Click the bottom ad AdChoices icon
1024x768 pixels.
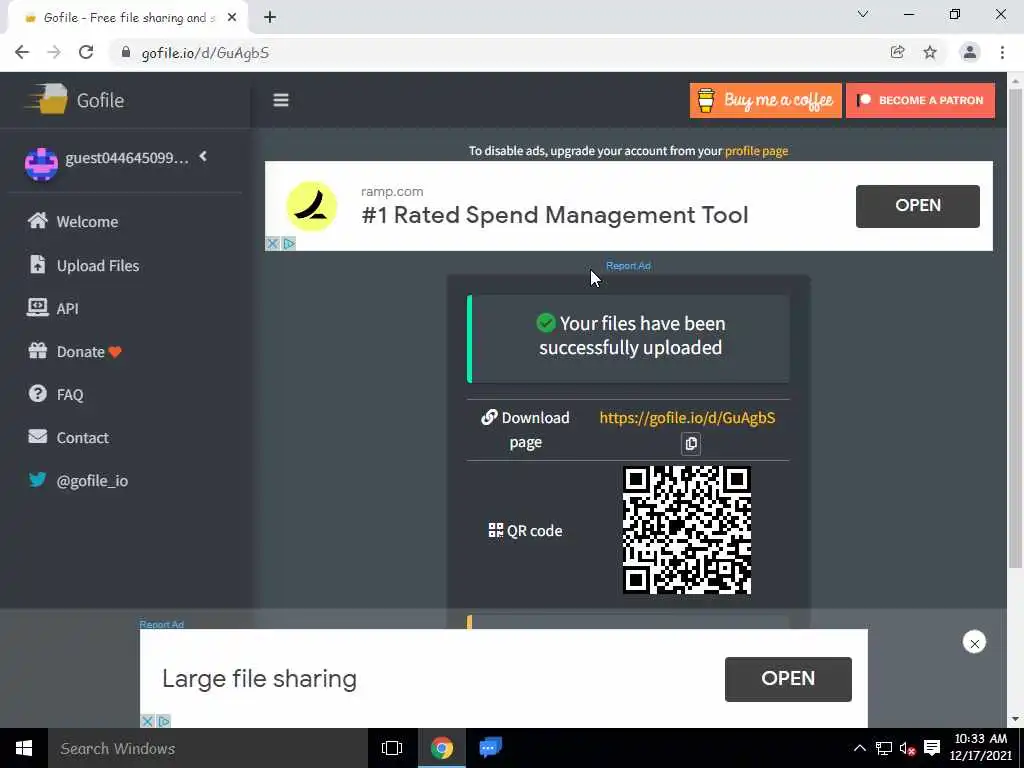point(163,721)
